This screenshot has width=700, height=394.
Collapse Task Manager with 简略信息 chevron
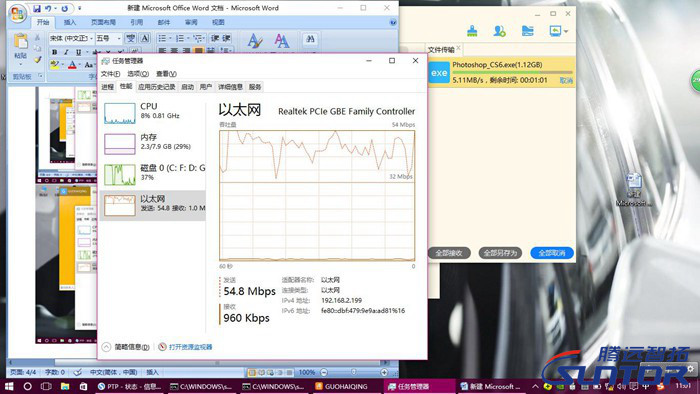pyautogui.click(x=106, y=347)
